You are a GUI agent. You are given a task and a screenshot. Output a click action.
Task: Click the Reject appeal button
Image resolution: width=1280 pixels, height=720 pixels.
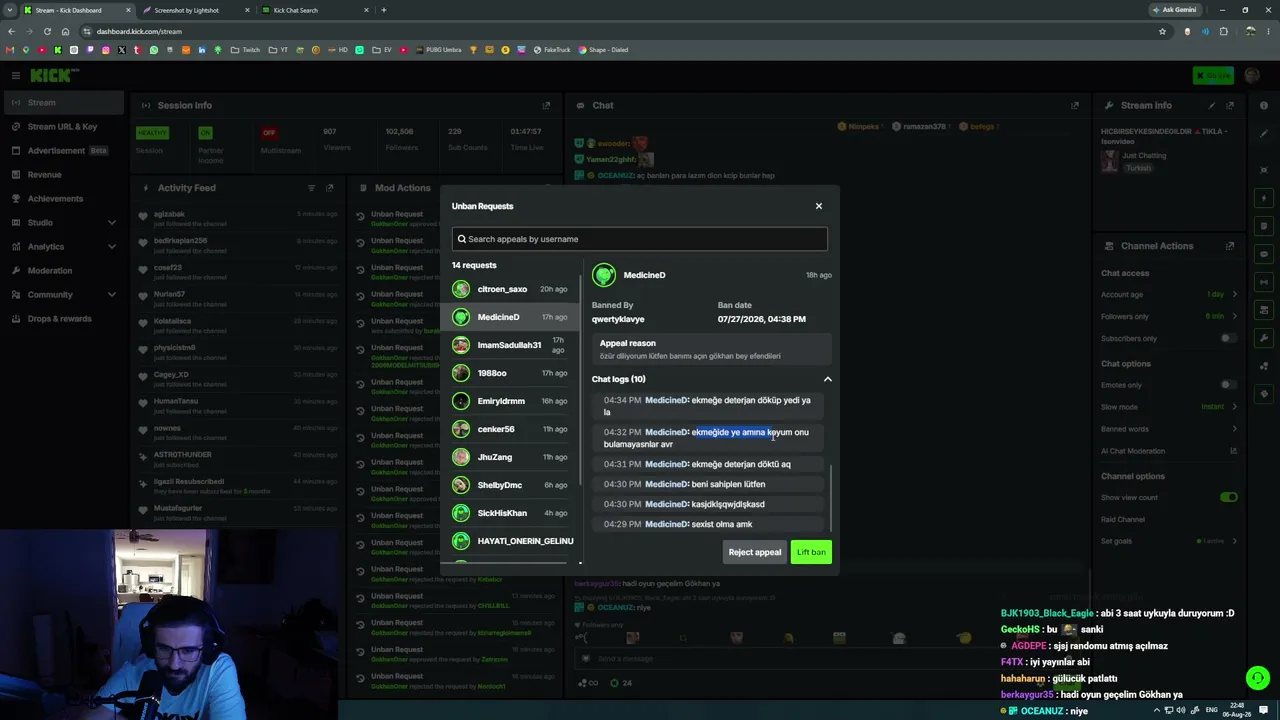pyautogui.click(x=755, y=552)
